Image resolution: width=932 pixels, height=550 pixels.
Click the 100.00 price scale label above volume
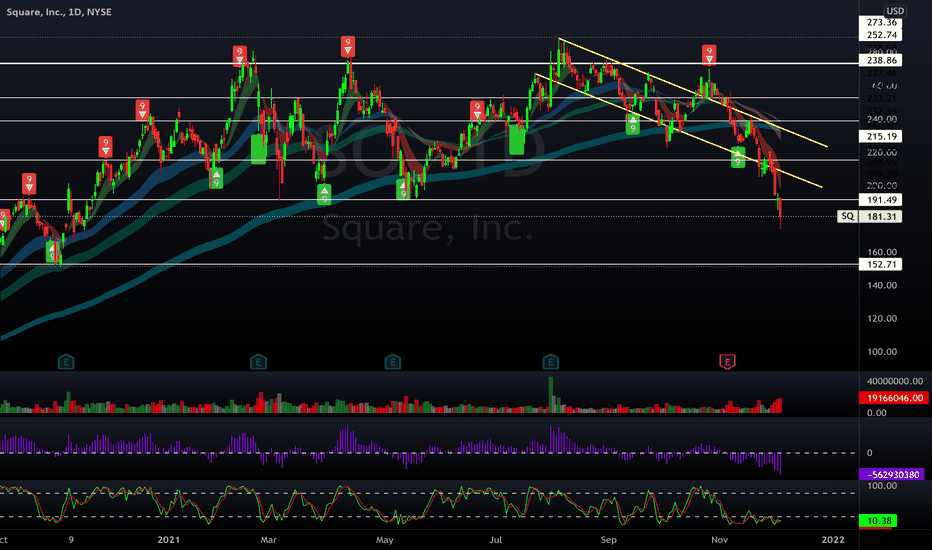[x=881, y=351]
